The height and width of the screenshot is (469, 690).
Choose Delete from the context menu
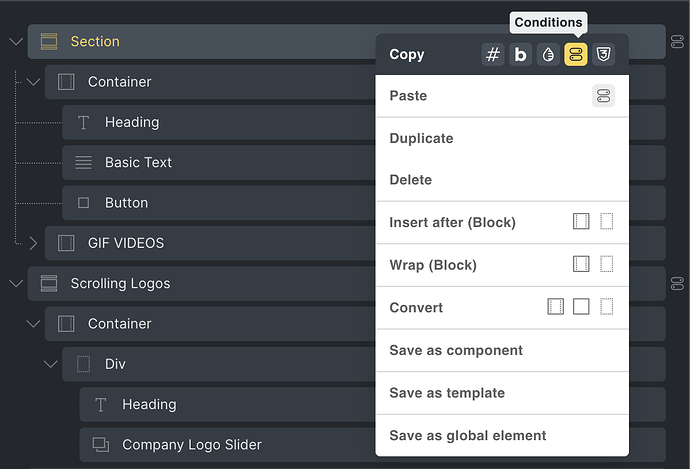[x=411, y=180]
